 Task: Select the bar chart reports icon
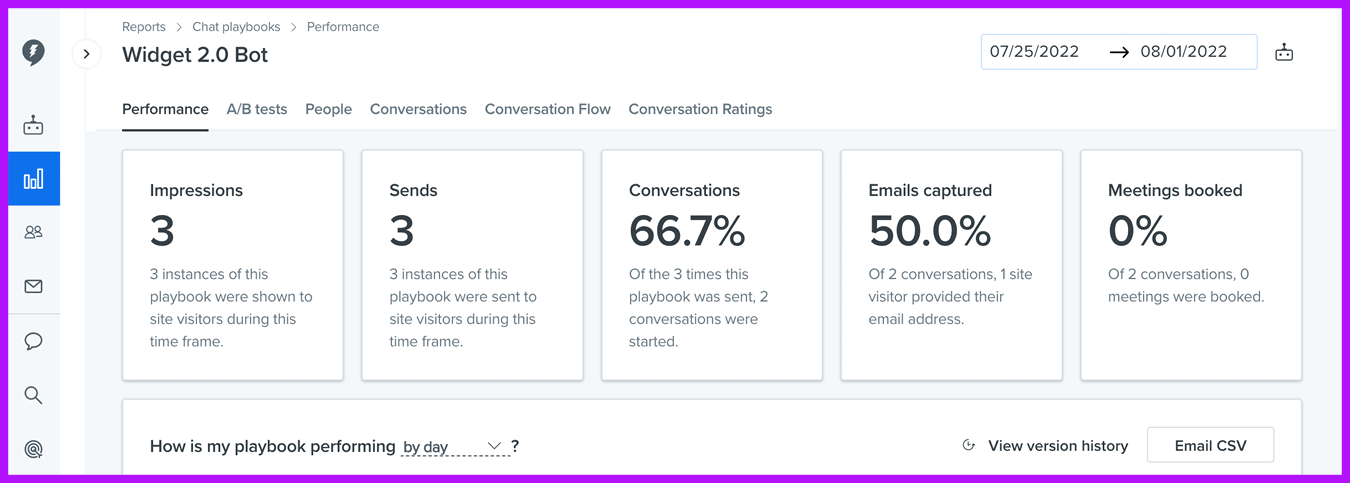pos(33,178)
